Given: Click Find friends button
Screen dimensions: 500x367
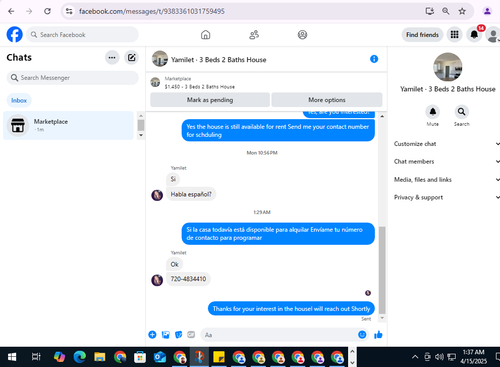Looking at the screenshot, I should point(422,35).
